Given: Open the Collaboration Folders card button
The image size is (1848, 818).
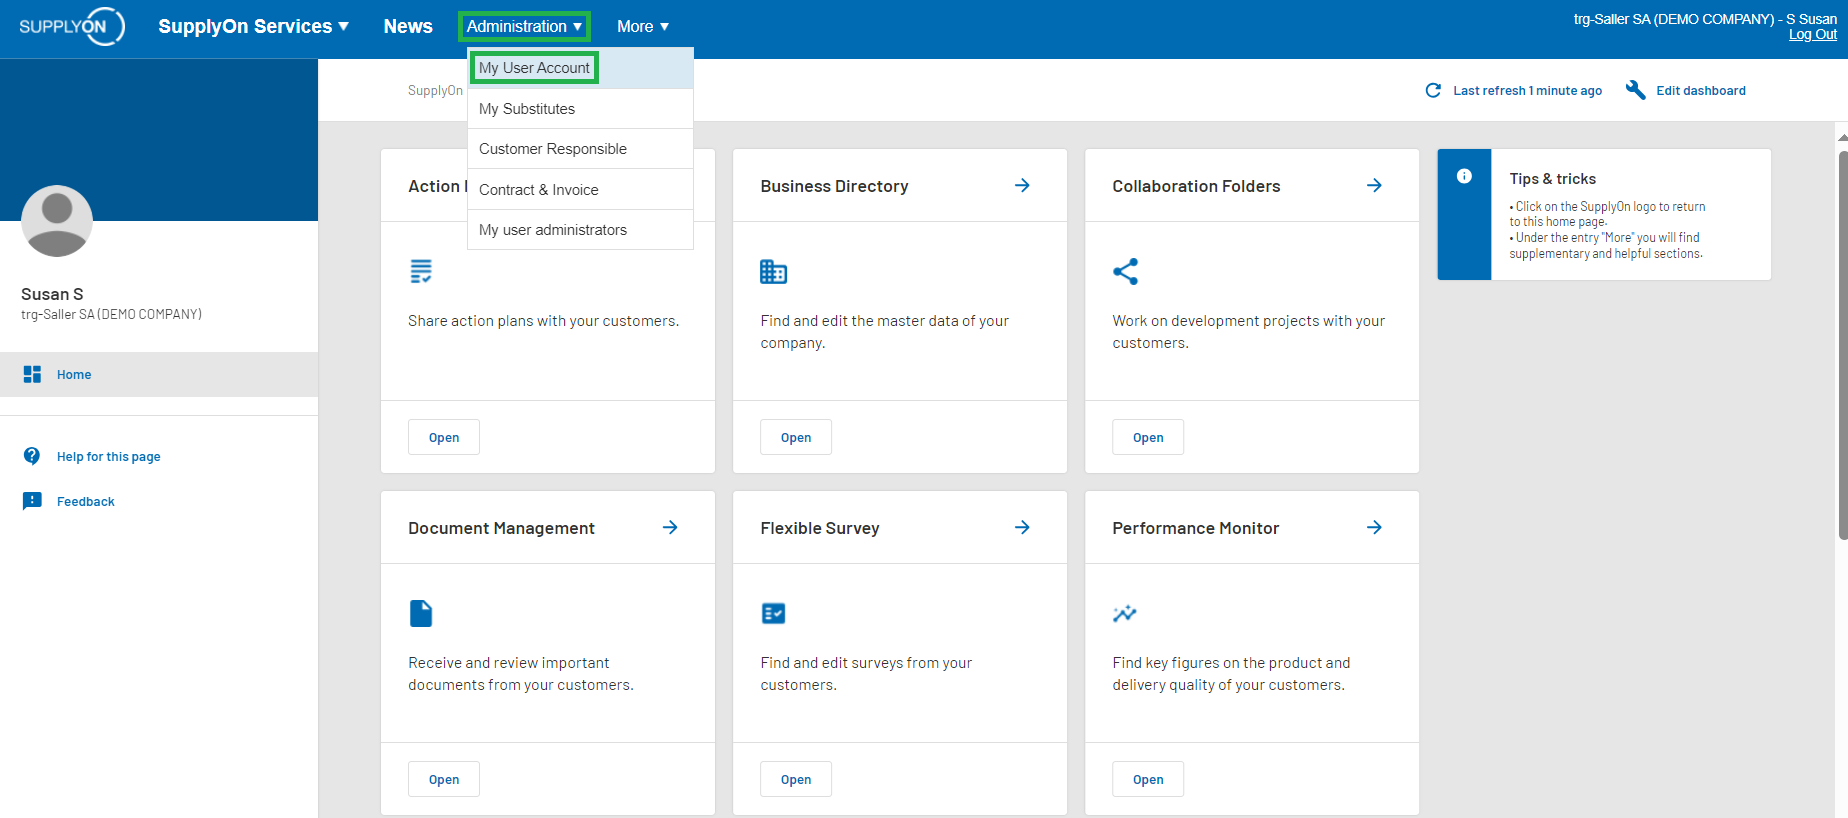Looking at the screenshot, I should click(1148, 437).
